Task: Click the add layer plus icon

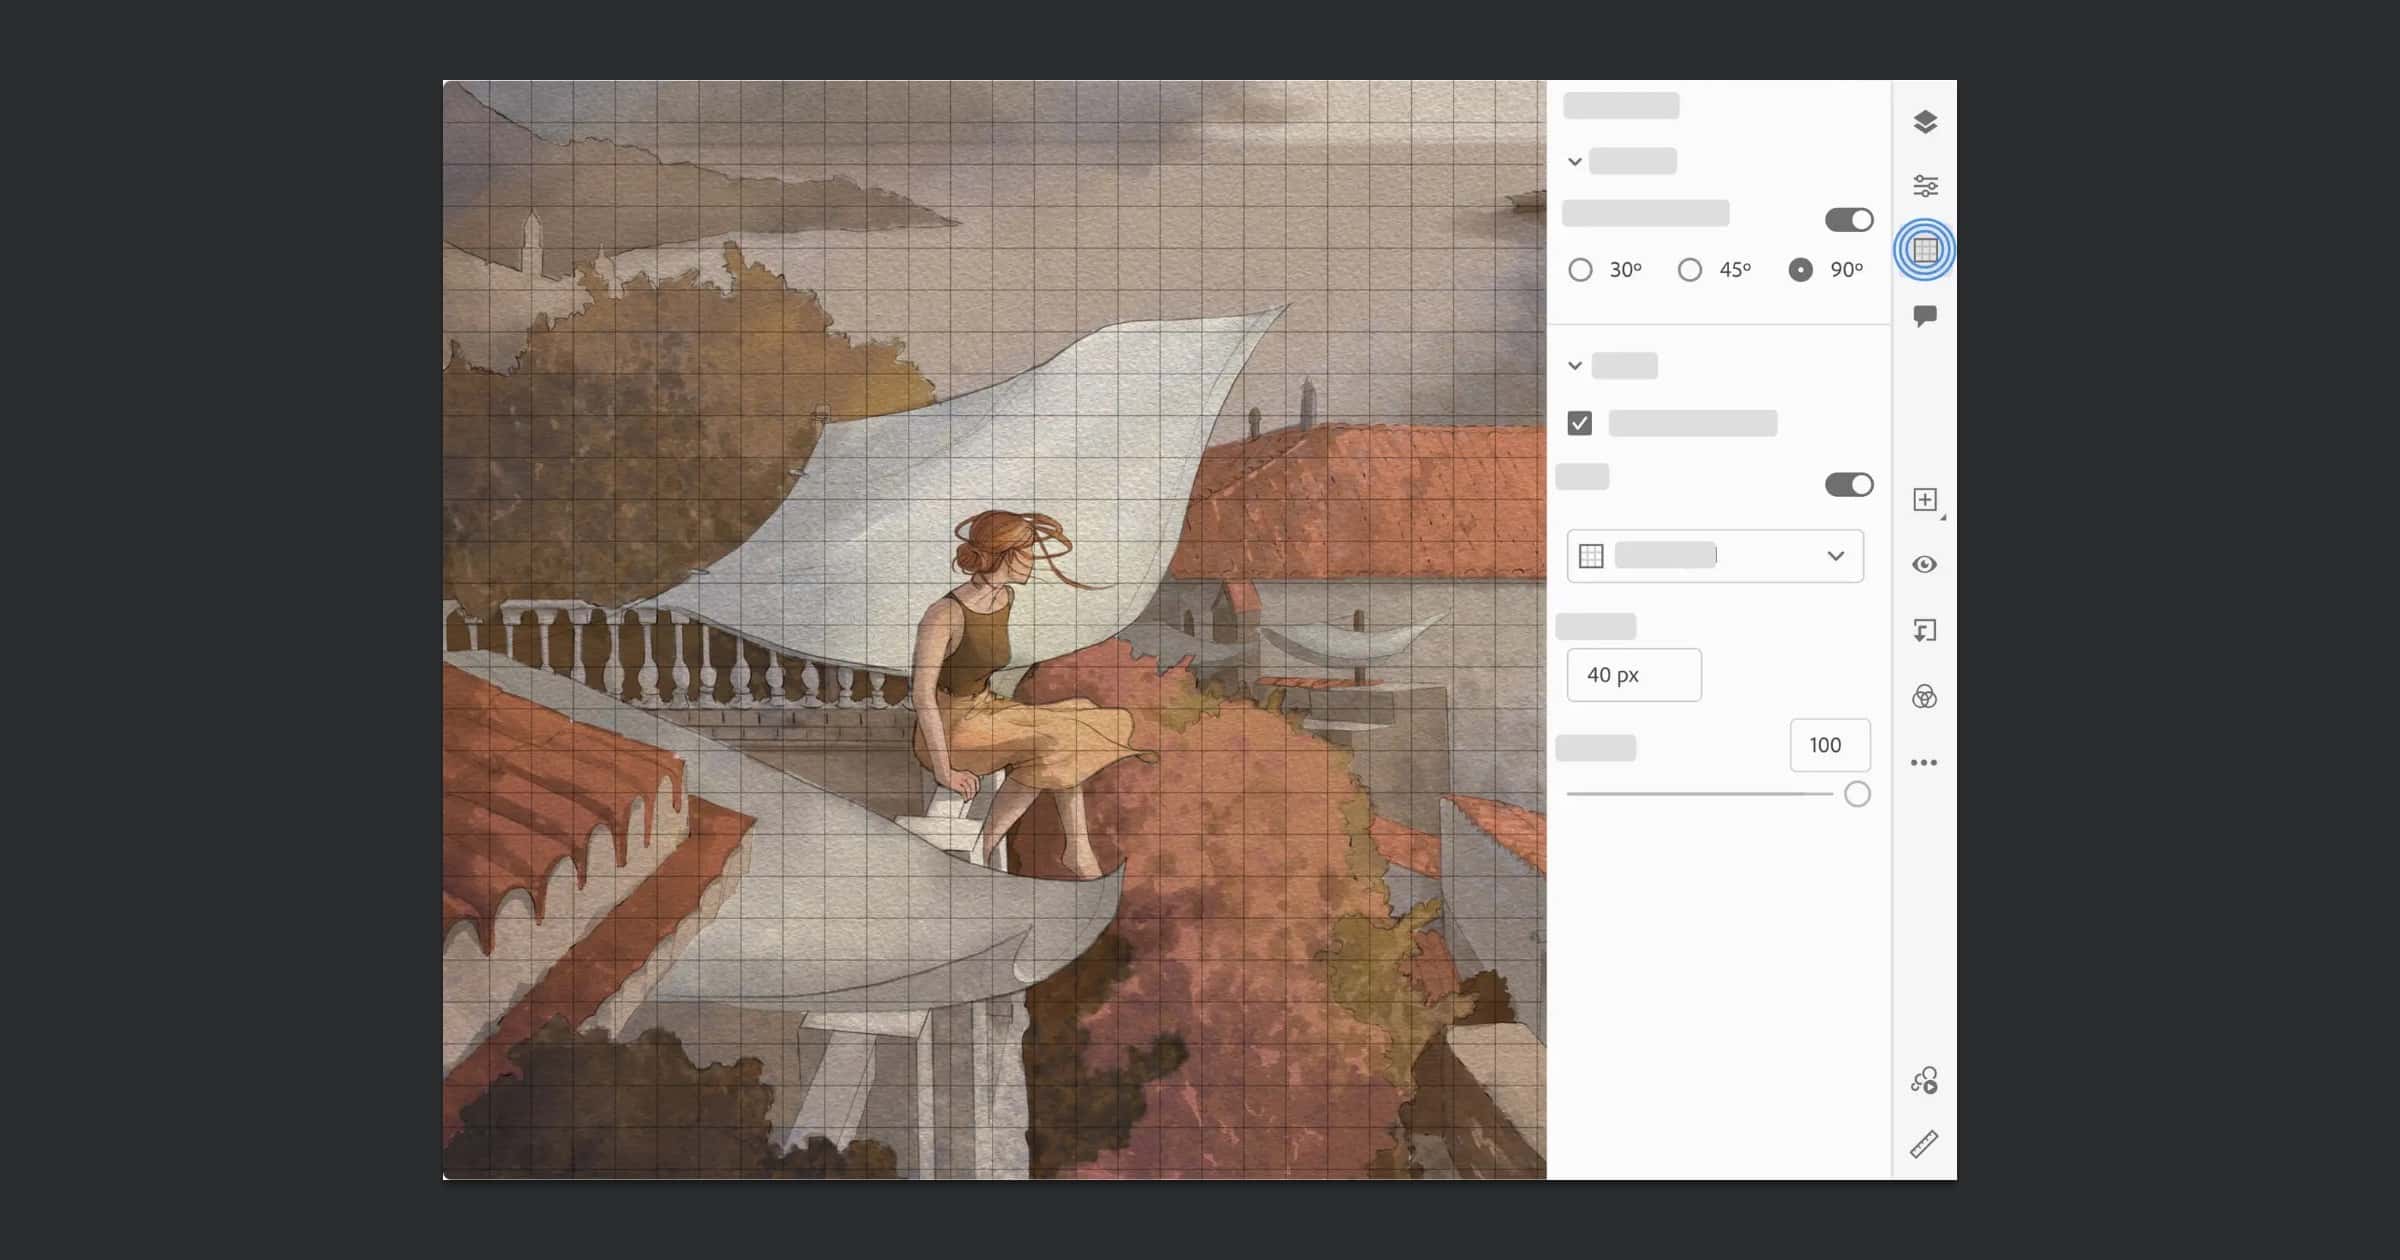Action: click(x=1924, y=500)
